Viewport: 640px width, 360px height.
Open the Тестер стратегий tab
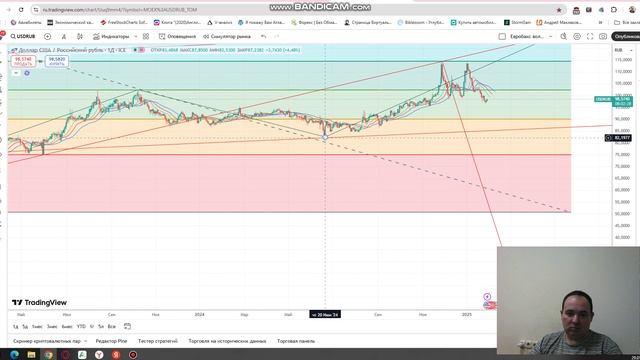(158, 341)
